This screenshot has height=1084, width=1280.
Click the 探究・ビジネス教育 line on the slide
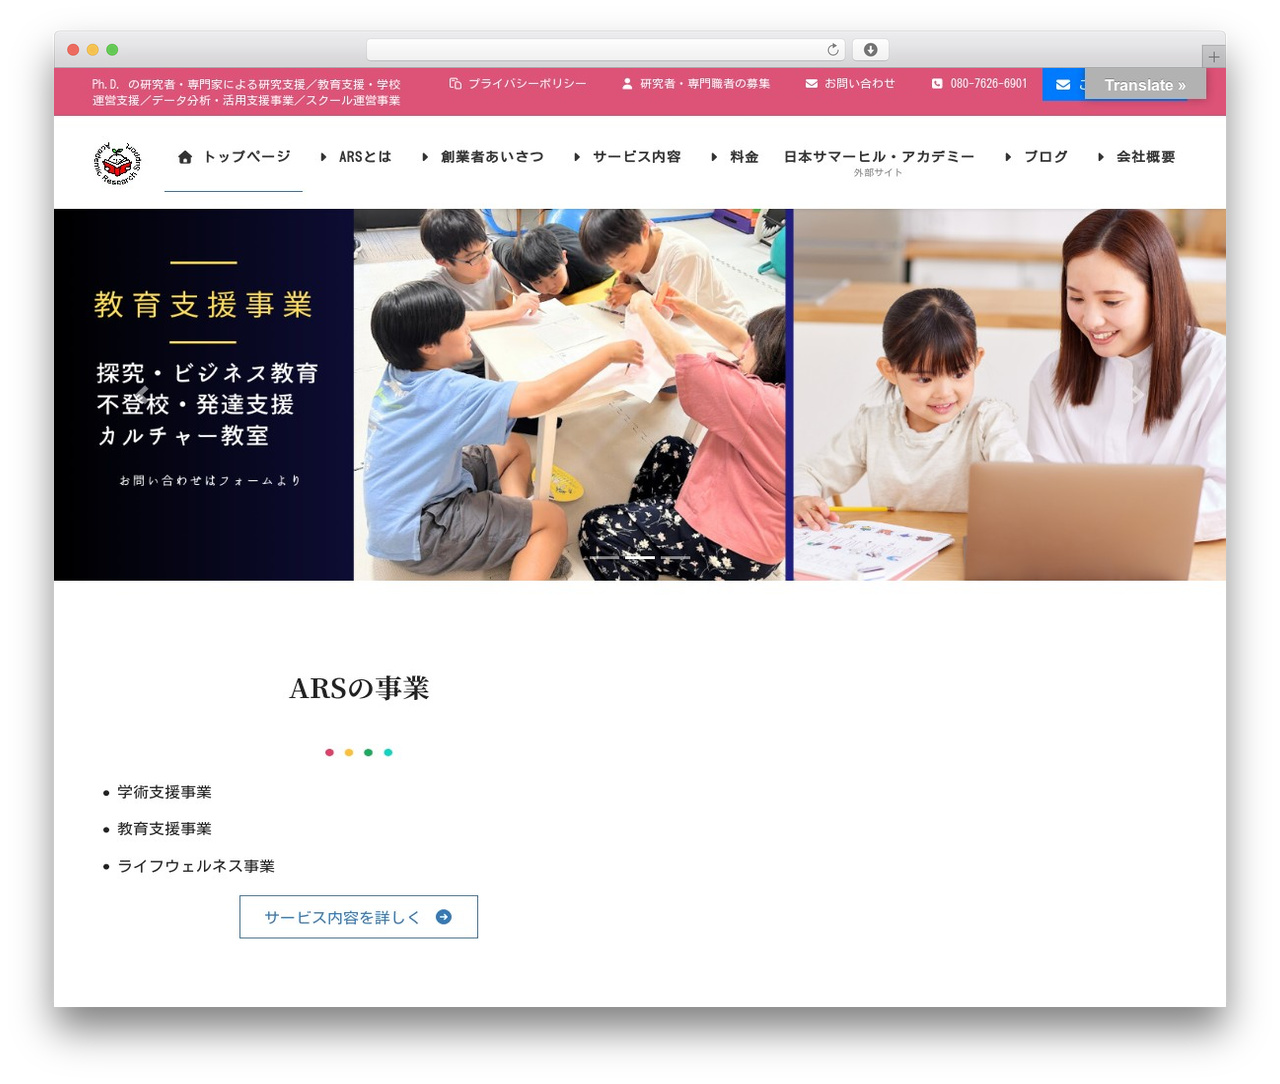(207, 373)
